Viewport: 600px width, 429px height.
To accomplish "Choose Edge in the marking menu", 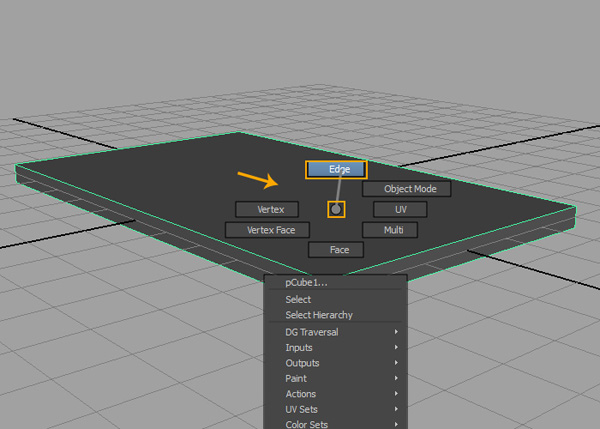I will point(336,170).
